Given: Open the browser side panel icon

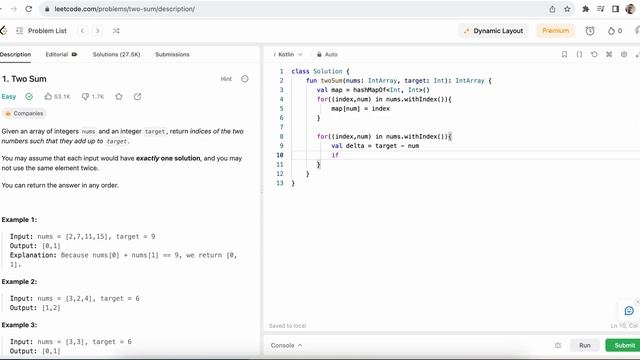Looking at the screenshot, I should click(x=615, y=9).
